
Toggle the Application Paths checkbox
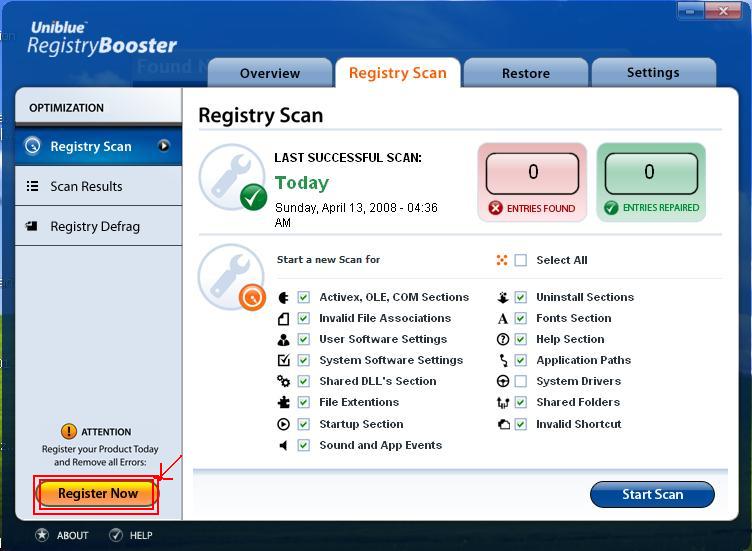click(520, 360)
